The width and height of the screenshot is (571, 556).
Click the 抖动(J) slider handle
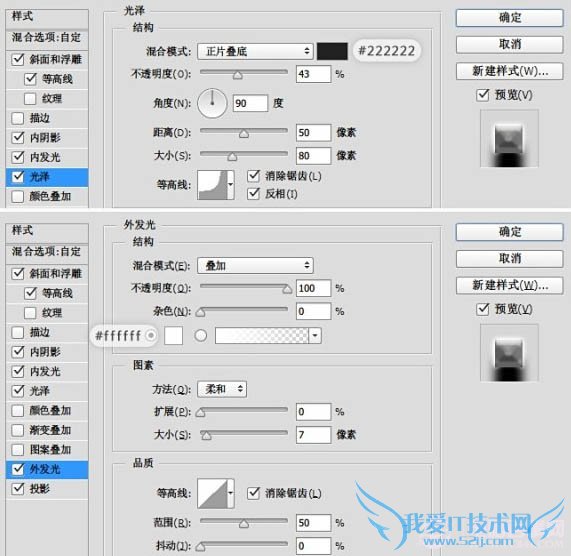point(201,547)
